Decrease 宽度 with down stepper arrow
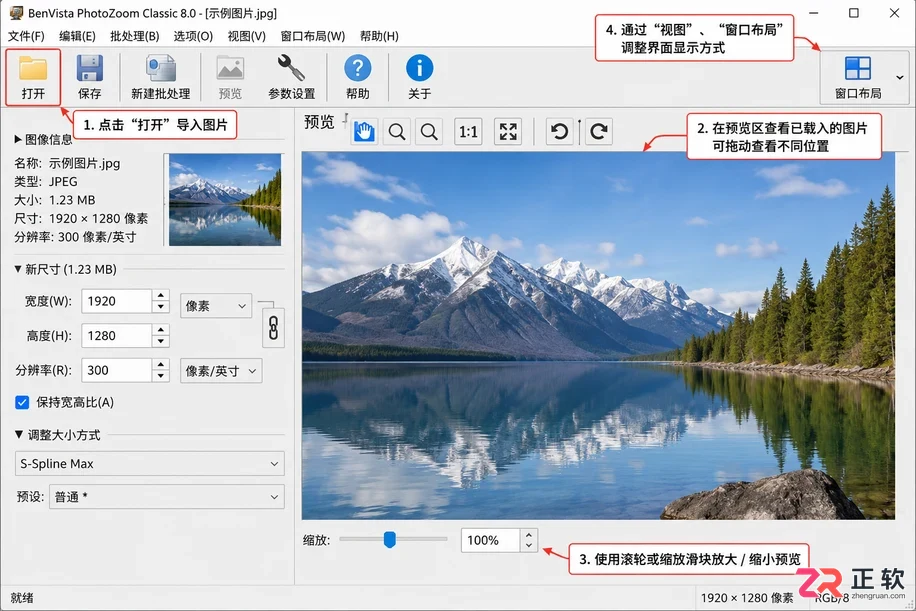 (x=161, y=307)
